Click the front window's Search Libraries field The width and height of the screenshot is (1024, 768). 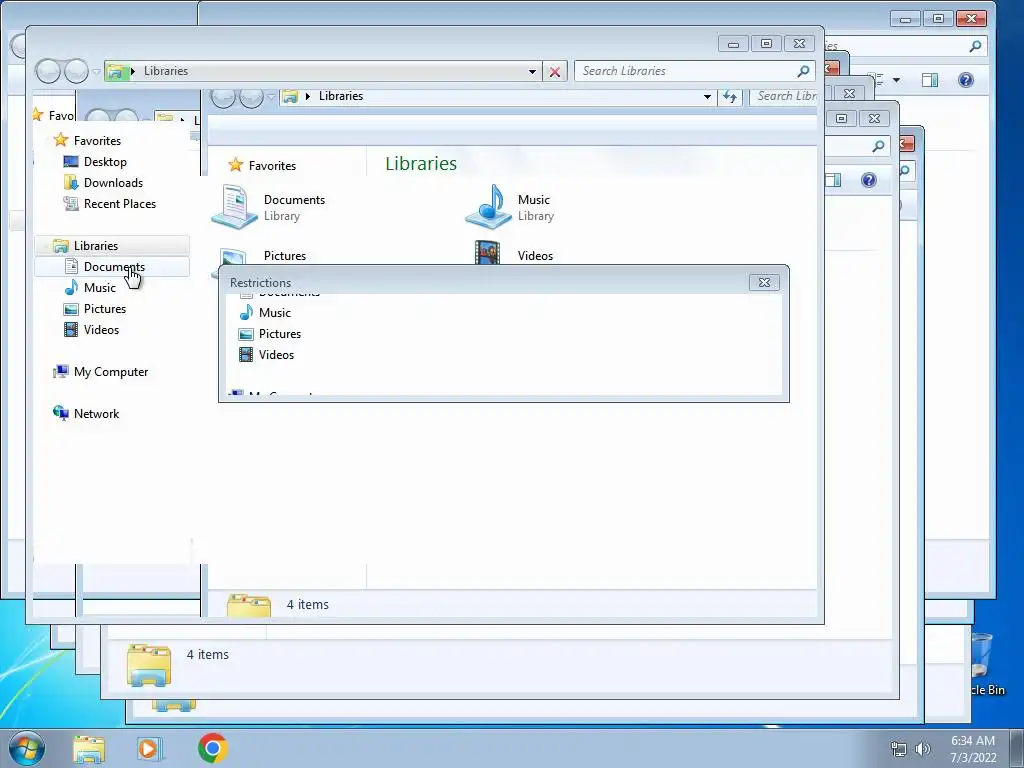686,71
